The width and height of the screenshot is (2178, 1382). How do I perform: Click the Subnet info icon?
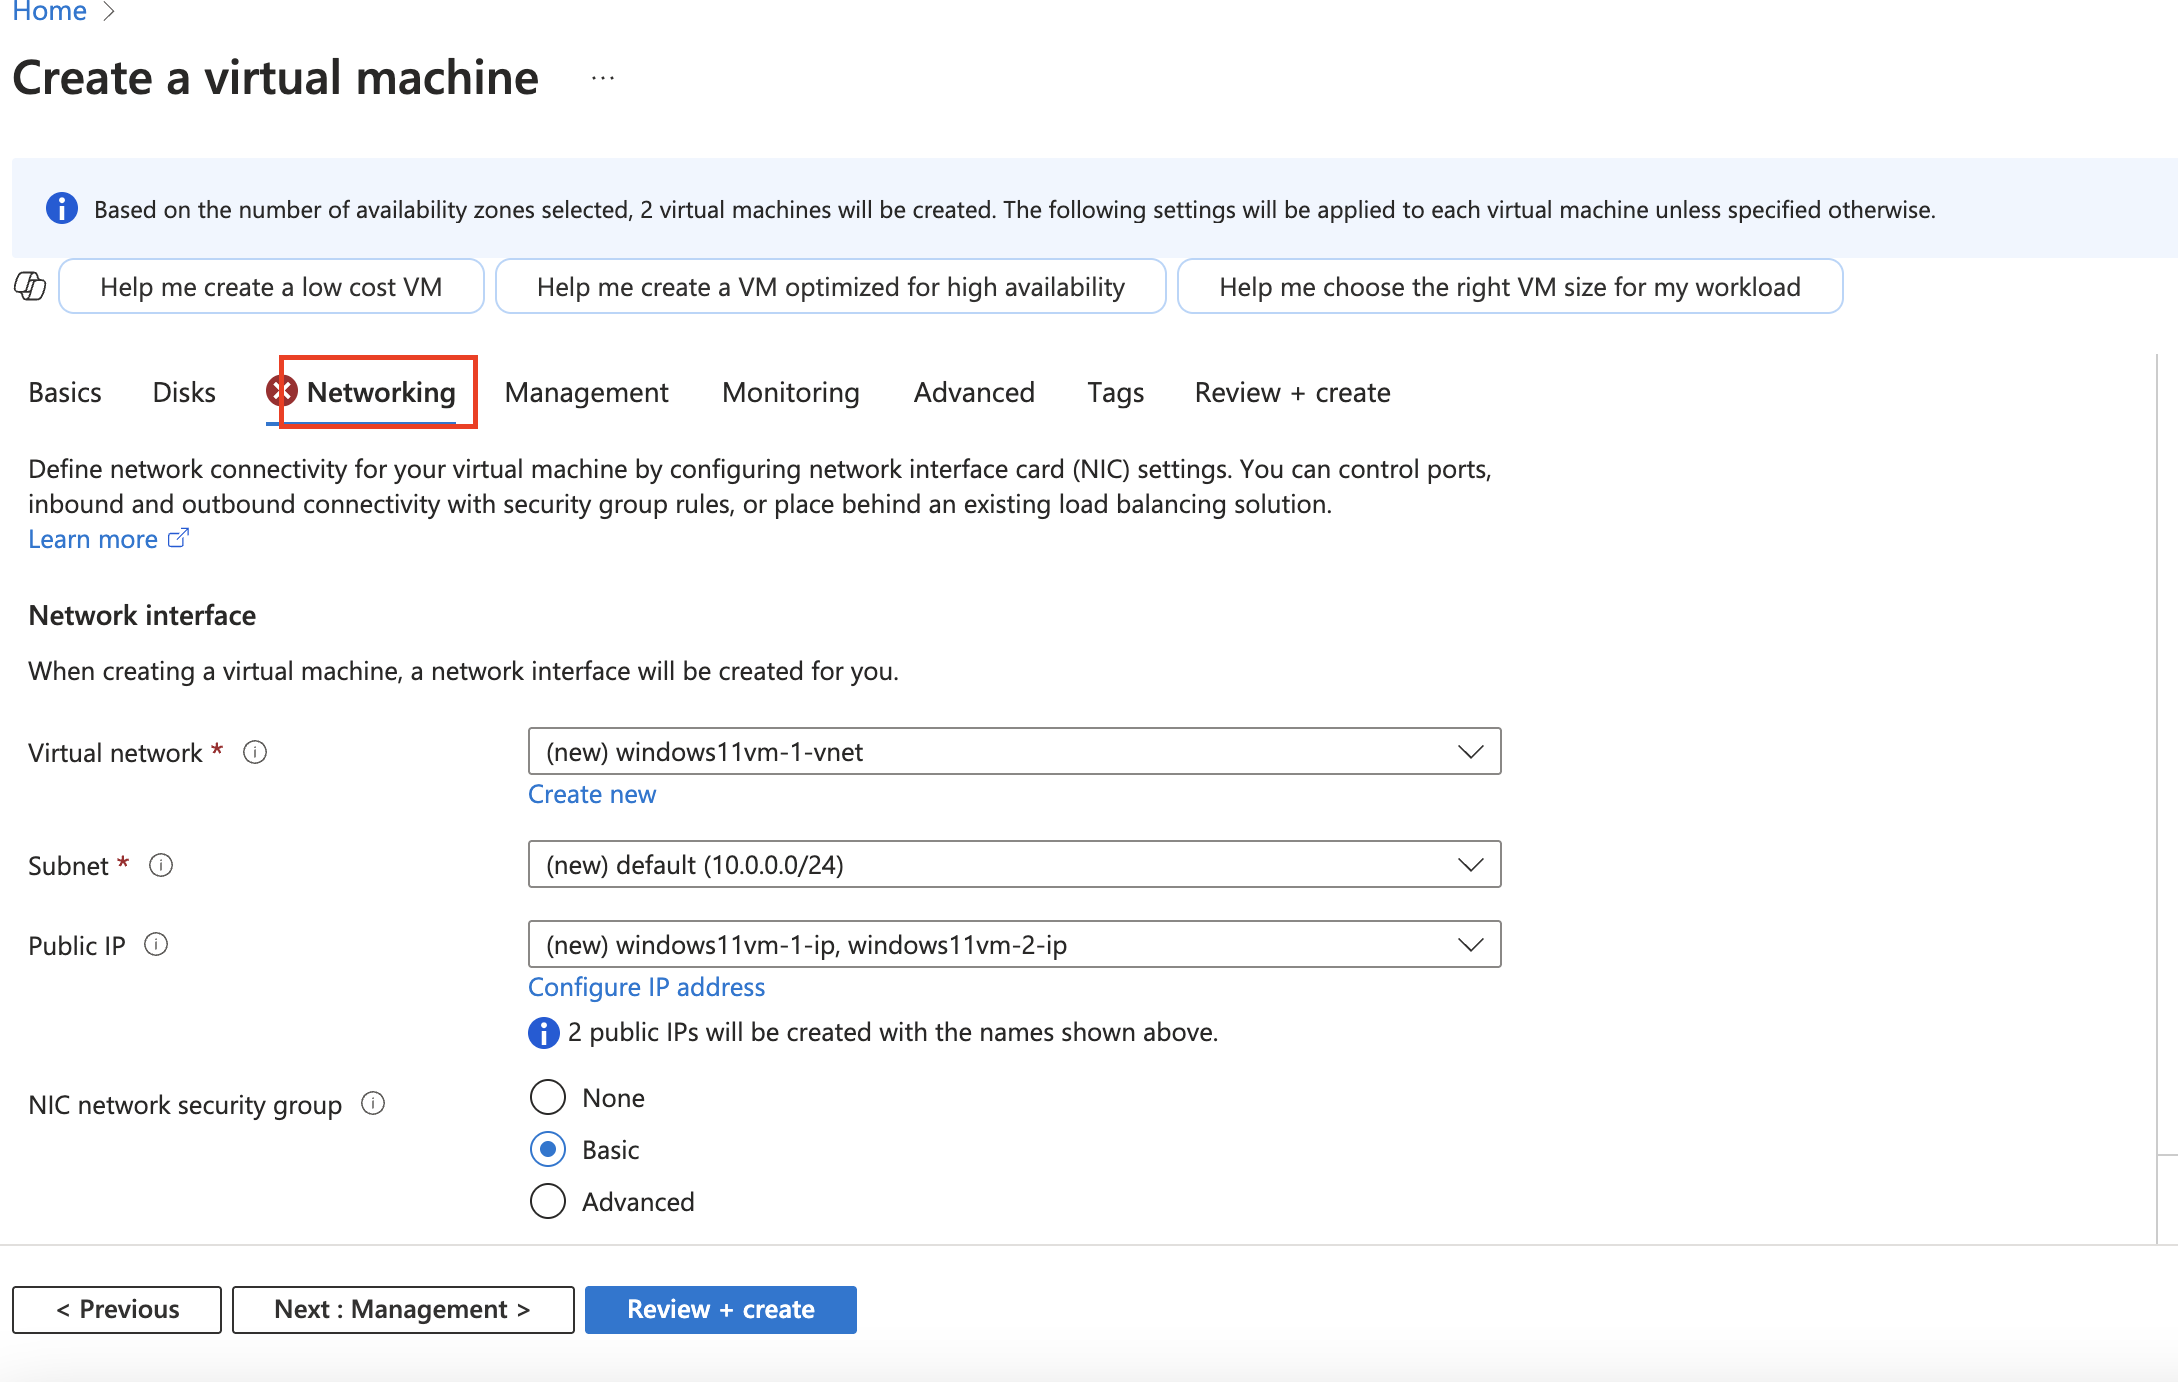161,865
